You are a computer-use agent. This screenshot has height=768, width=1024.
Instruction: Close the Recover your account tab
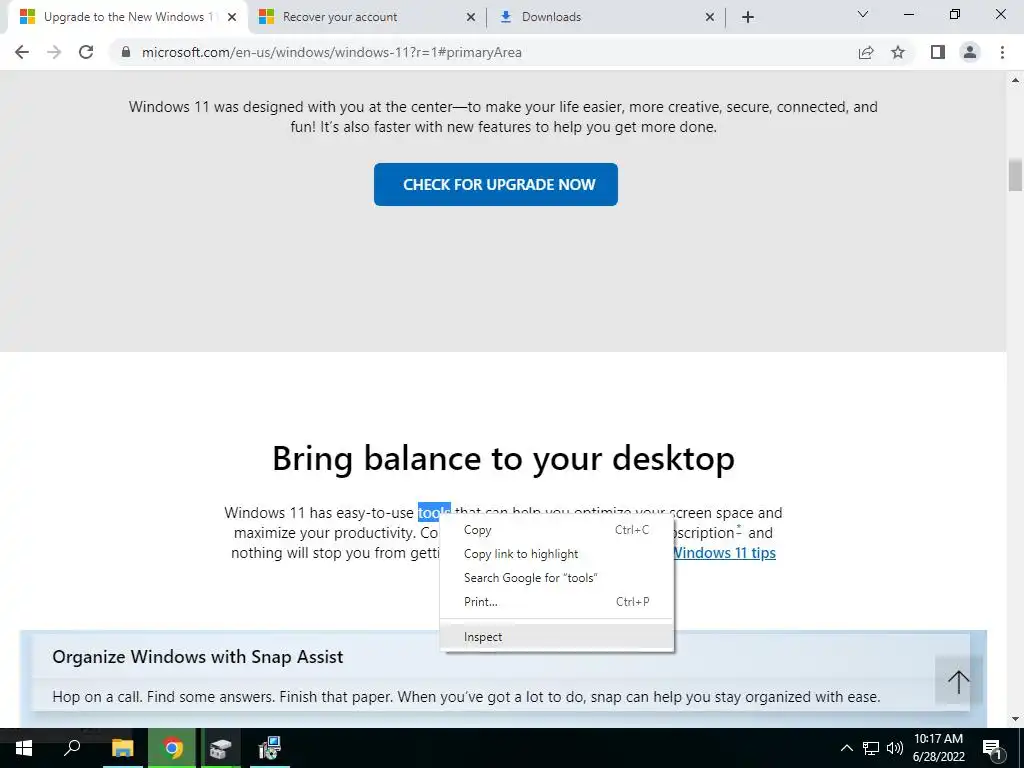pyautogui.click(x=471, y=17)
